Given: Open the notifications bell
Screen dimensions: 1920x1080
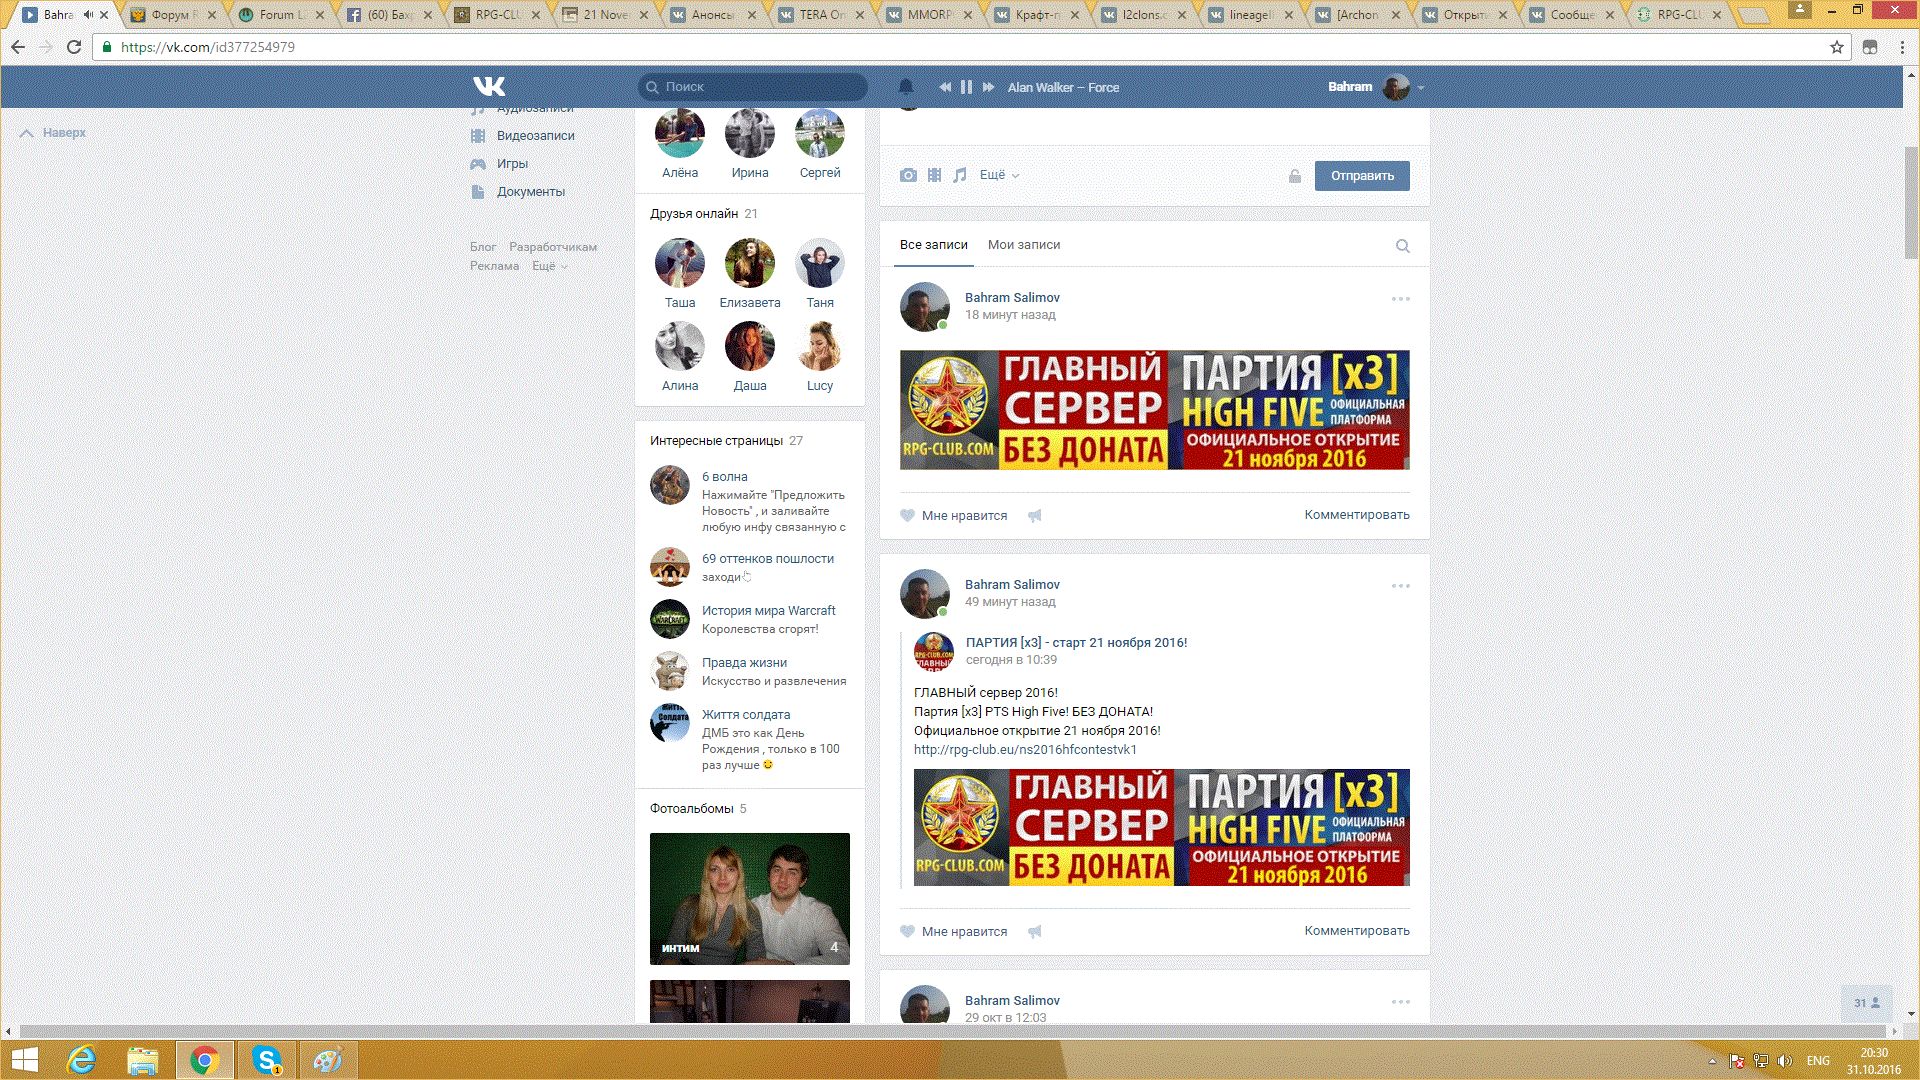Looking at the screenshot, I should pos(906,87).
